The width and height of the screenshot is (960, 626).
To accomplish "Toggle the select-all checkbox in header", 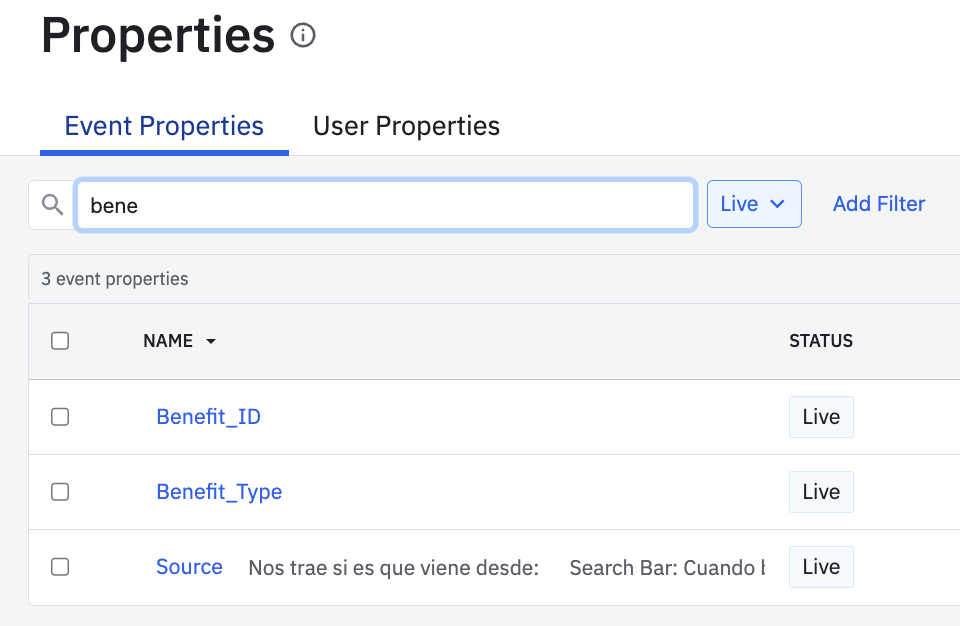I will click(x=60, y=341).
